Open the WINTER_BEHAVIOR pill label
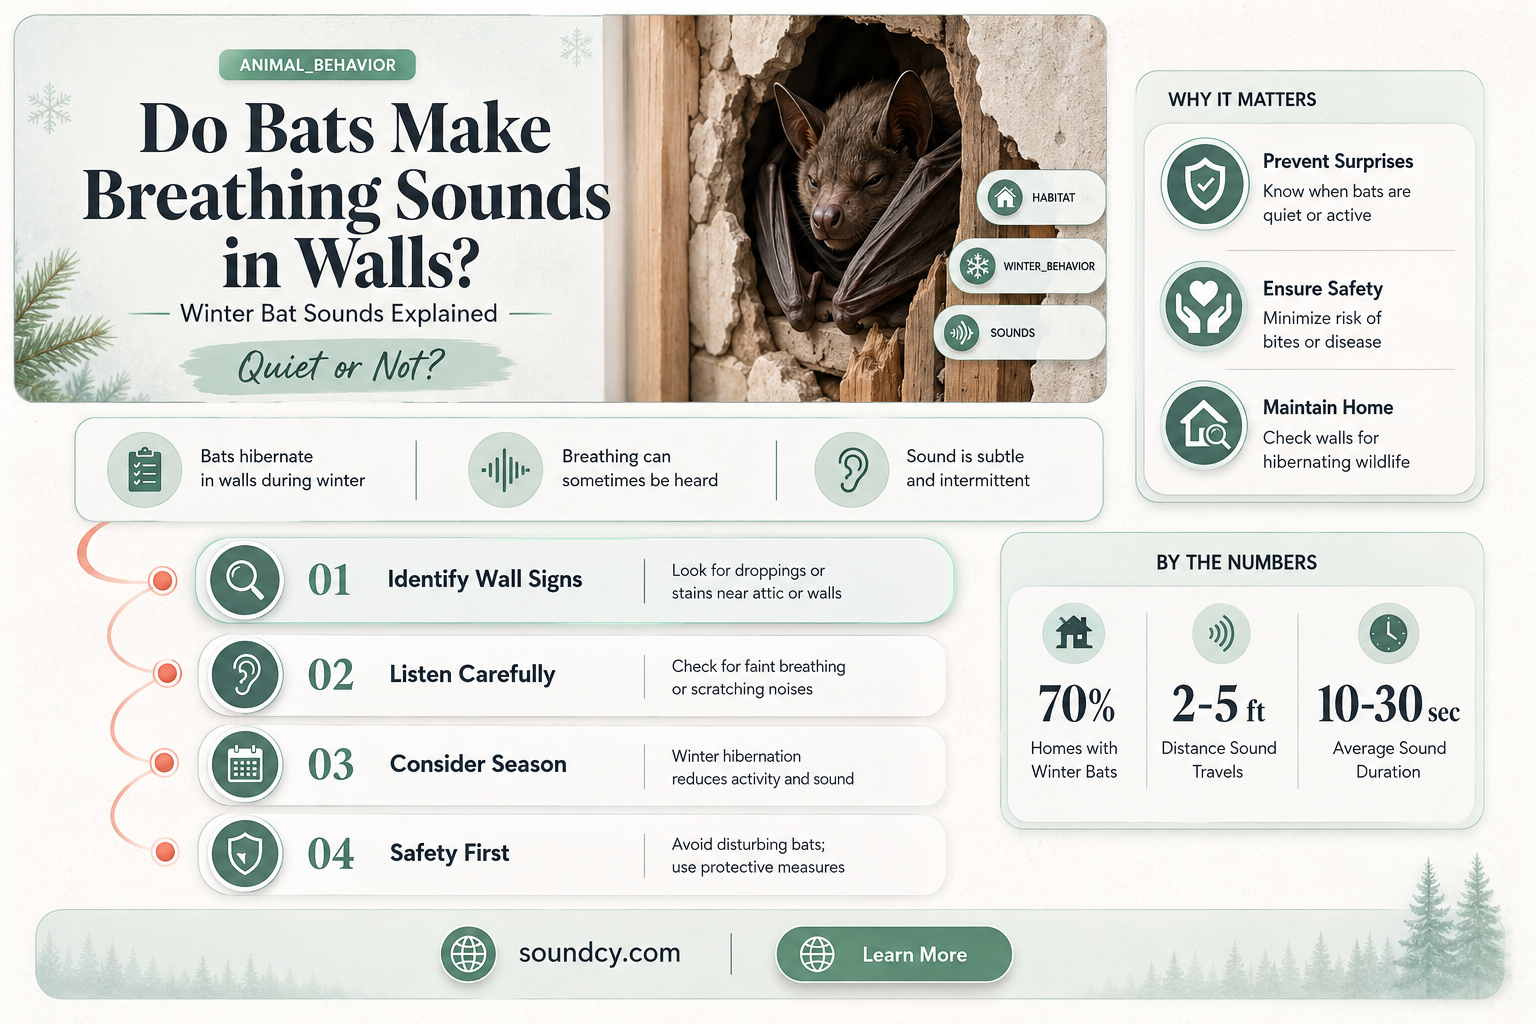The image size is (1536, 1024). [x=1027, y=266]
